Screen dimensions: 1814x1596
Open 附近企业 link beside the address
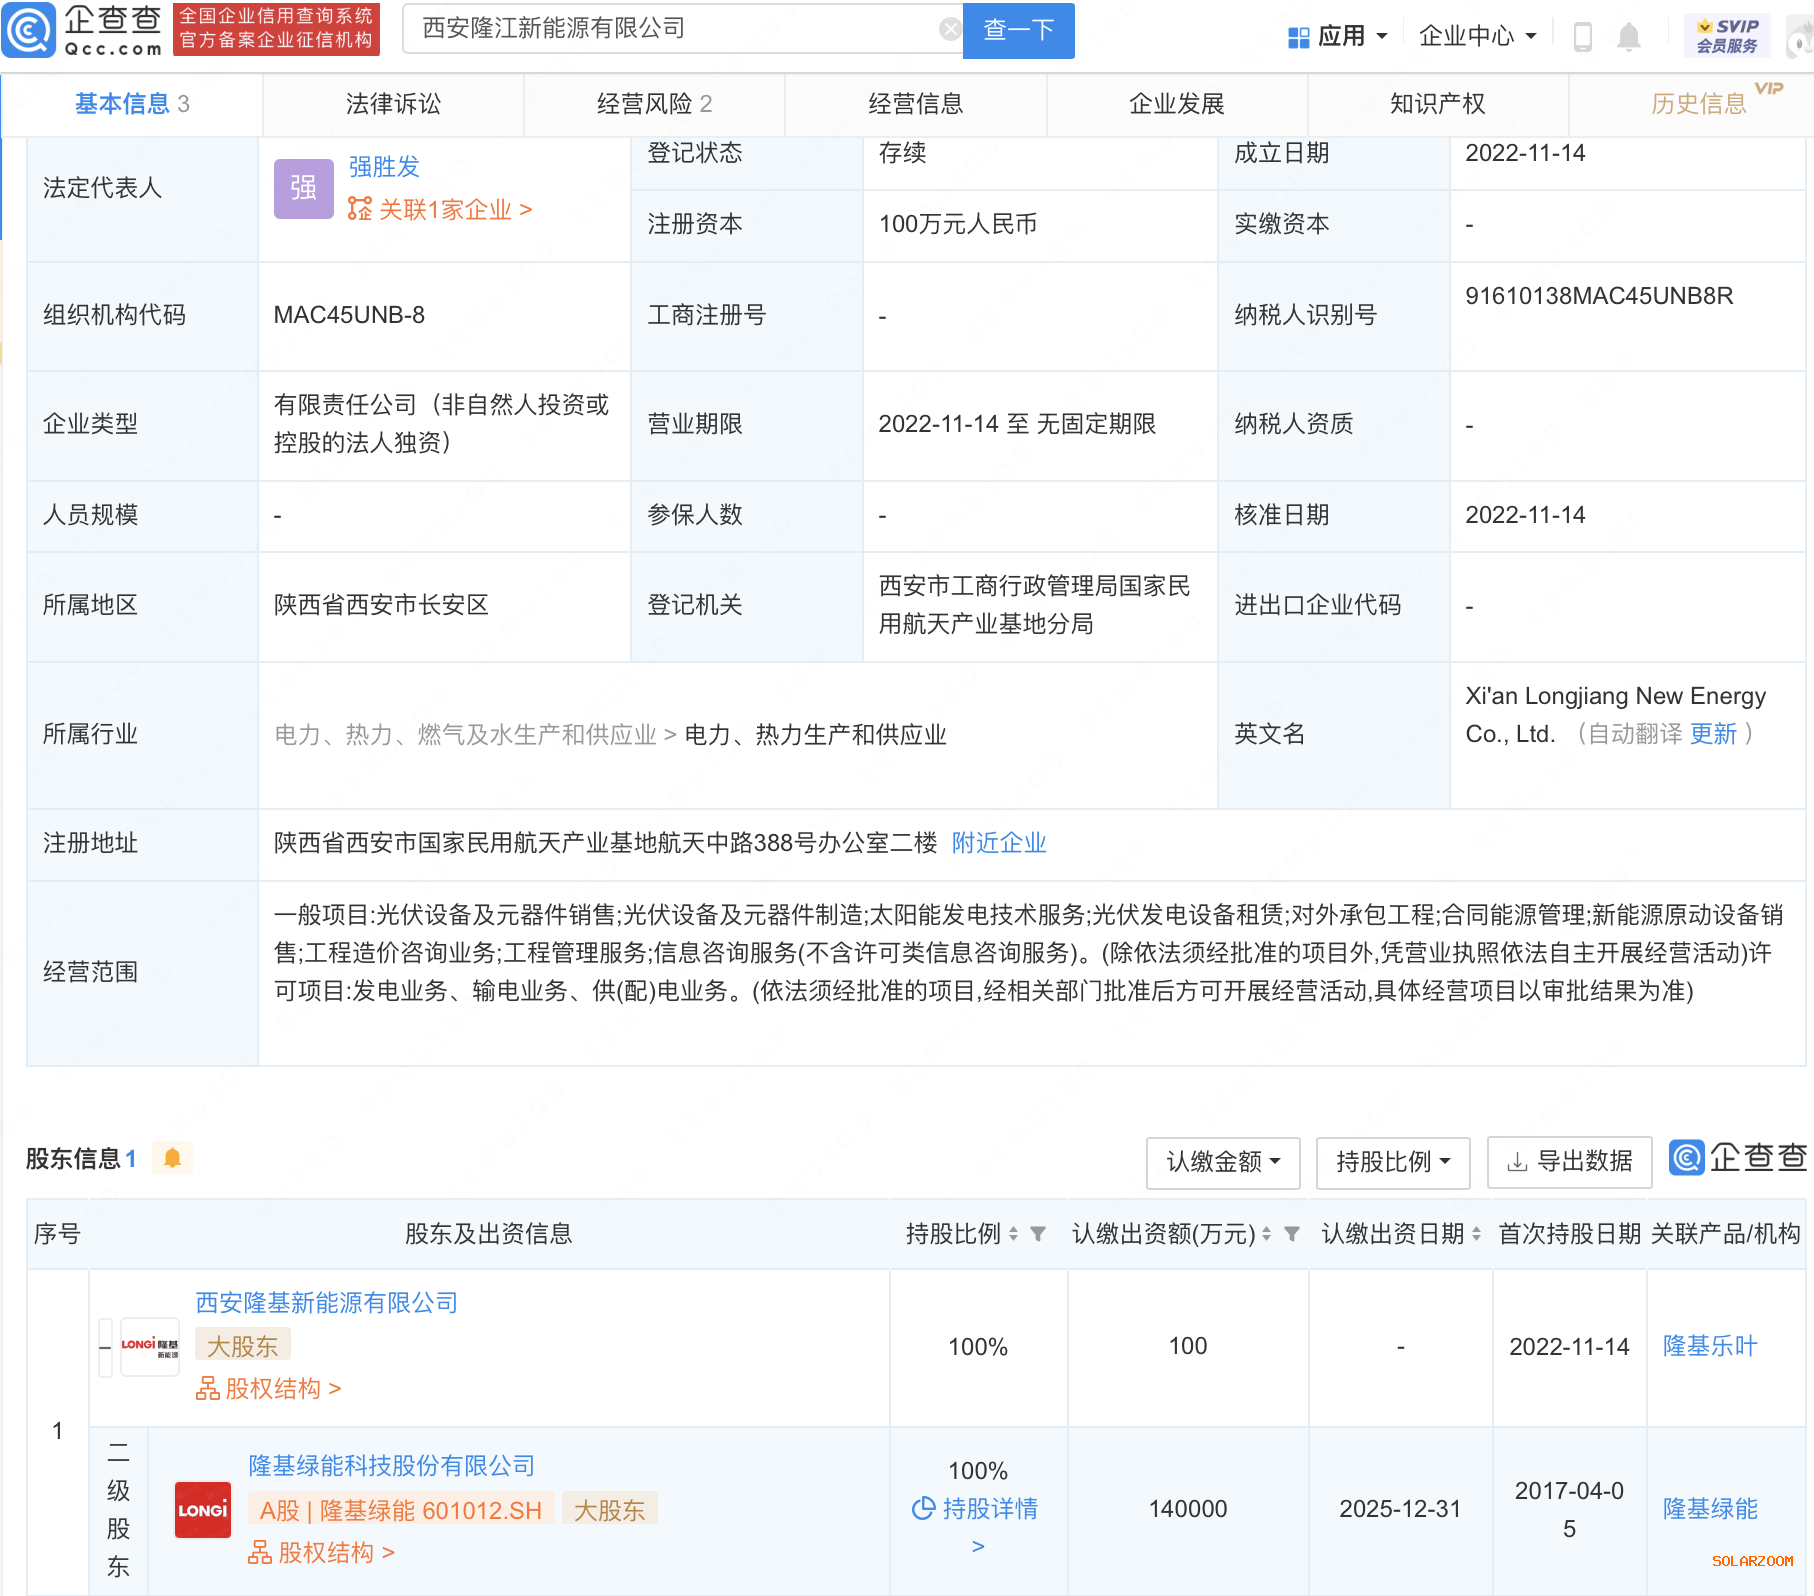998,843
